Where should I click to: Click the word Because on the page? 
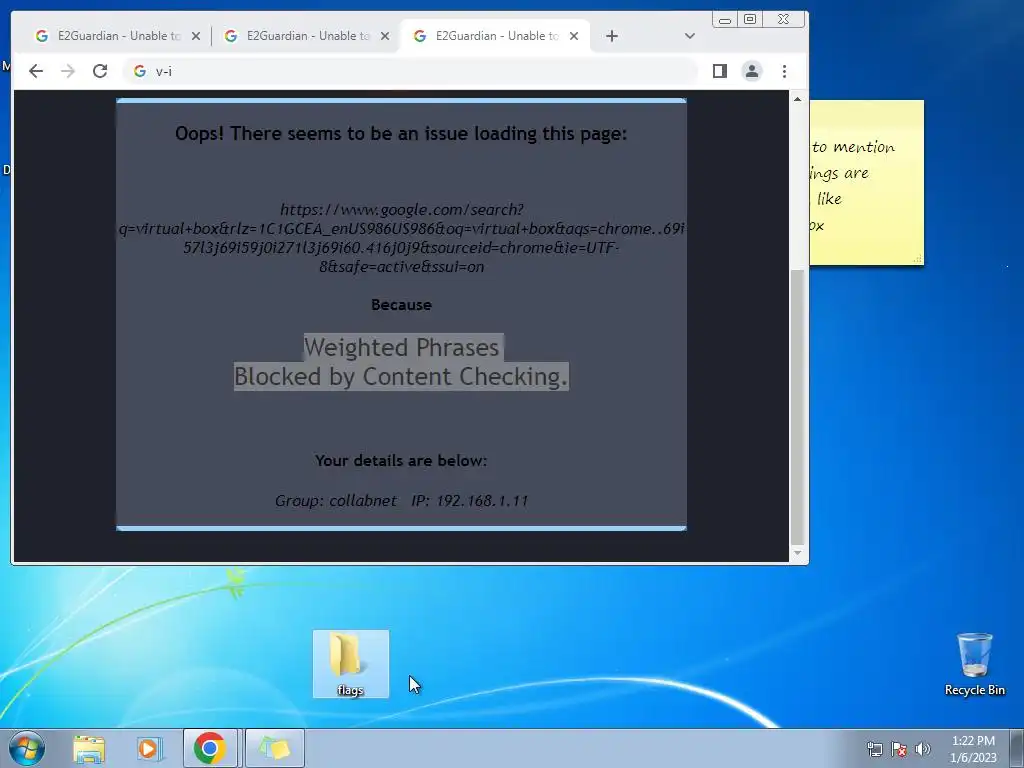(401, 305)
